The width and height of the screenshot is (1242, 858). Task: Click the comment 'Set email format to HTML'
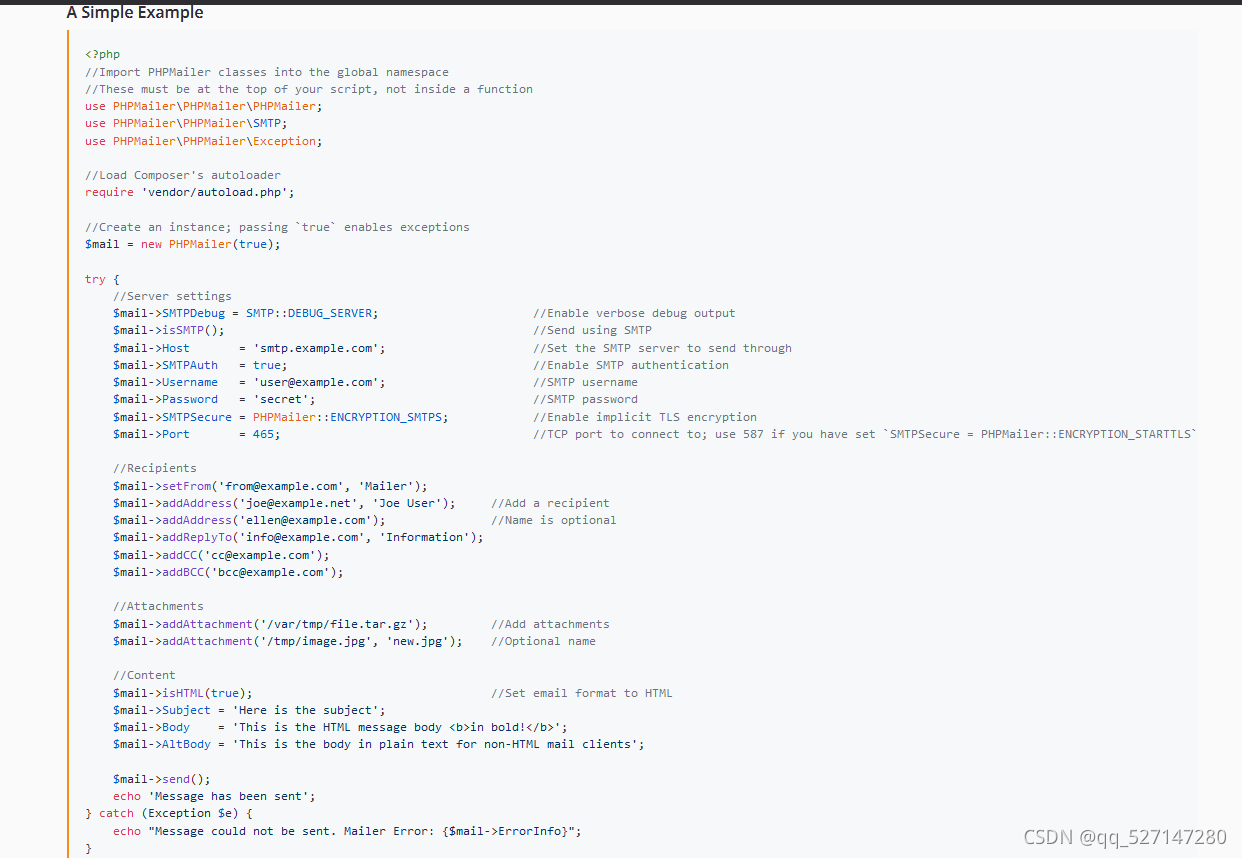582,693
